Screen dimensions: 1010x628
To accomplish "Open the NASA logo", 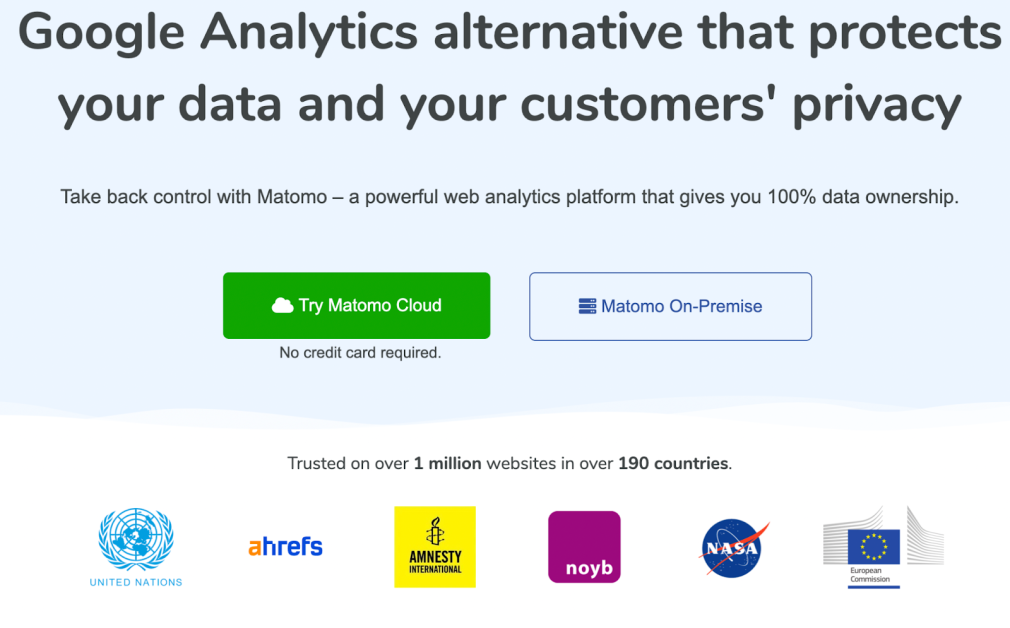I will pyautogui.click(x=733, y=548).
